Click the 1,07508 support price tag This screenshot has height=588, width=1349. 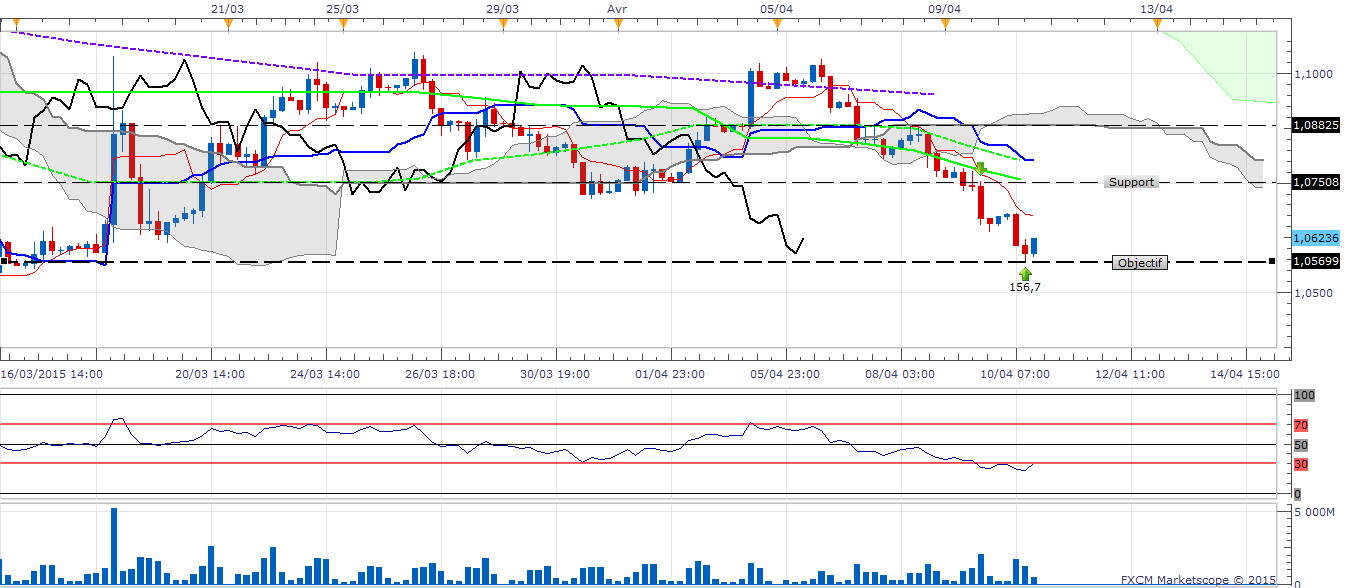(1315, 182)
